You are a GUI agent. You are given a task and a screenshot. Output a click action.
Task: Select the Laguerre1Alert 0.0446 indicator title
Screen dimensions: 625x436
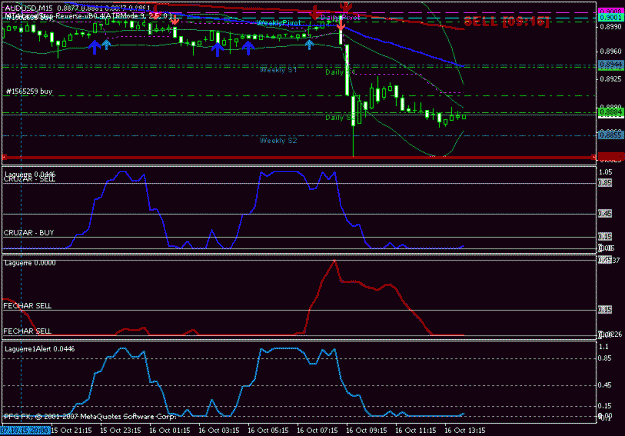tap(39, 349)
